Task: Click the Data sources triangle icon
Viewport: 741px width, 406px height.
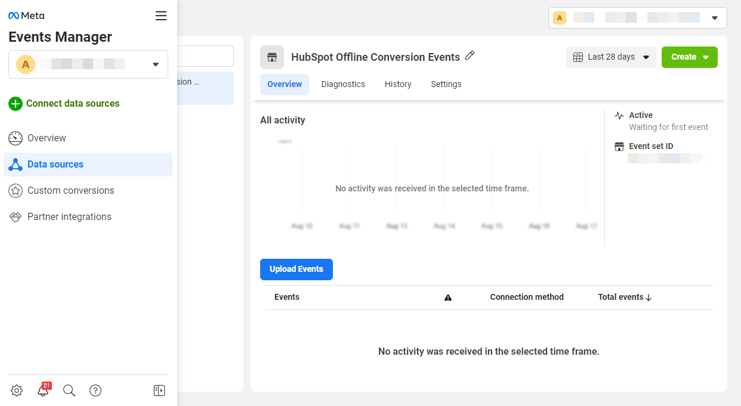Action: [x=15, y=164]
